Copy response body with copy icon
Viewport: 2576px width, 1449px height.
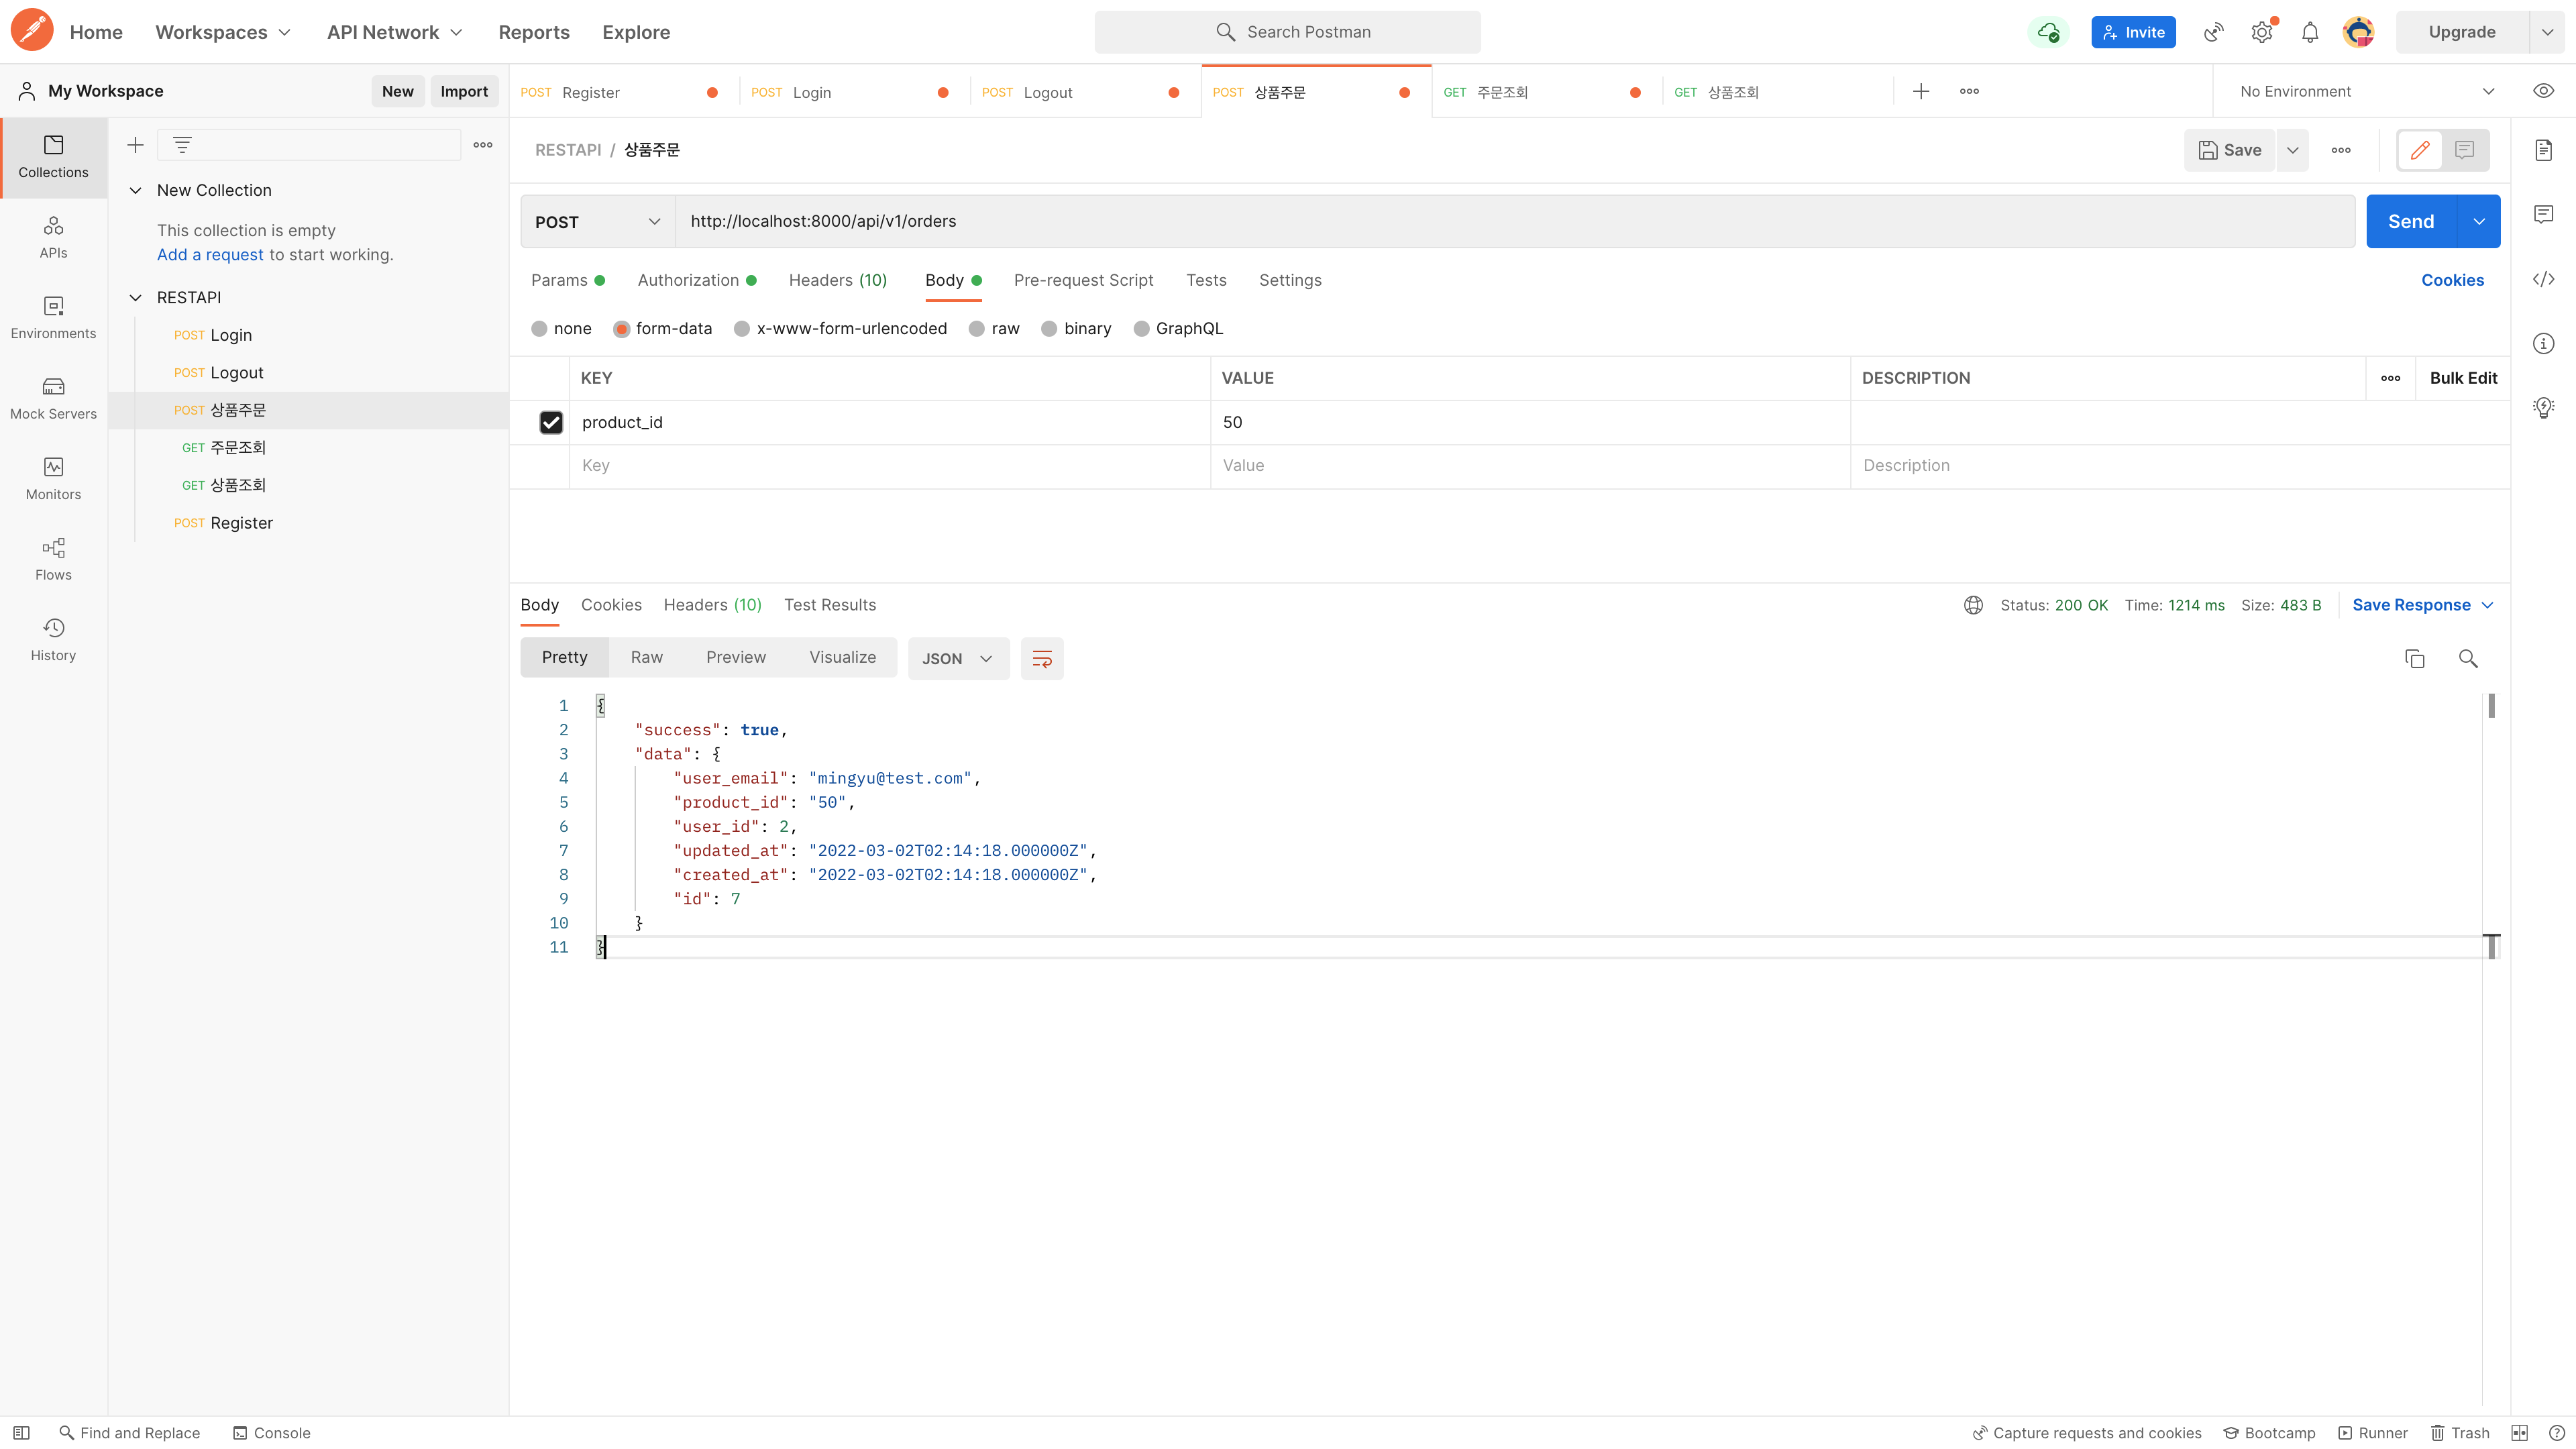[x=2414, y=658]
